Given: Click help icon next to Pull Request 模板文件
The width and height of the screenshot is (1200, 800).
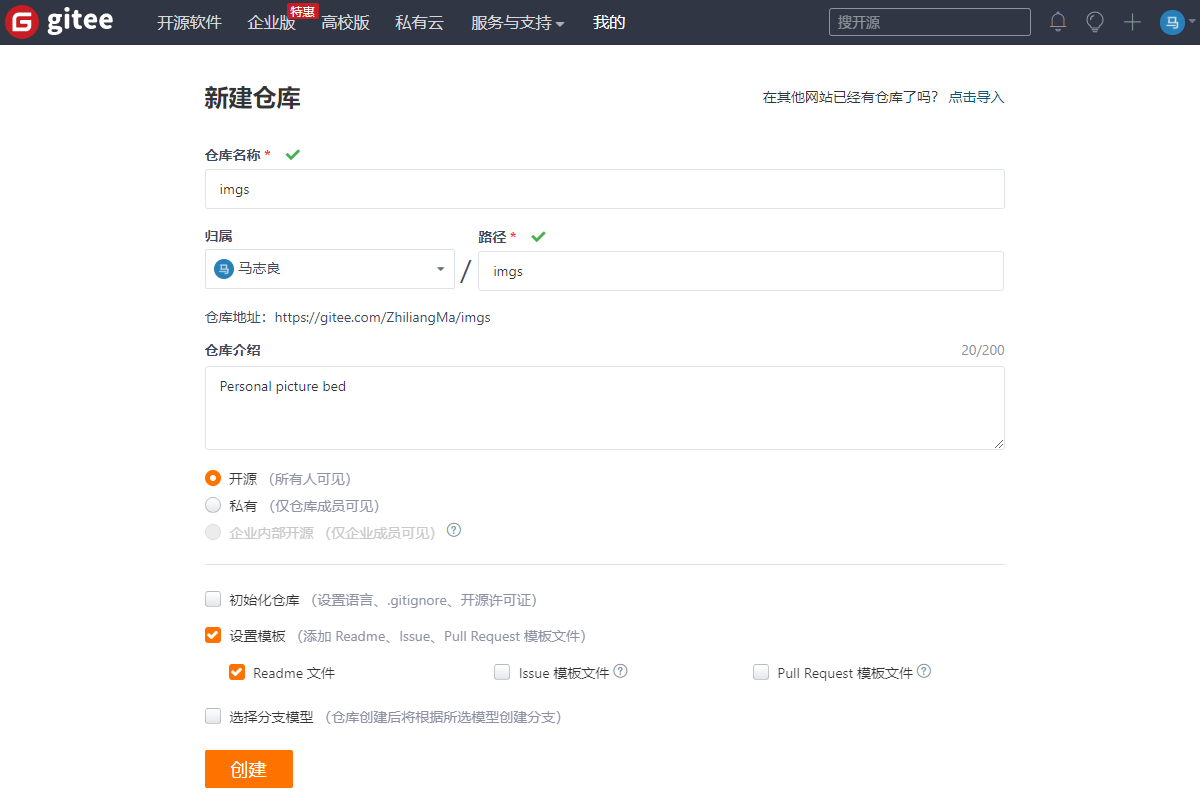Looking at the screenshot, I should (925, 671).
